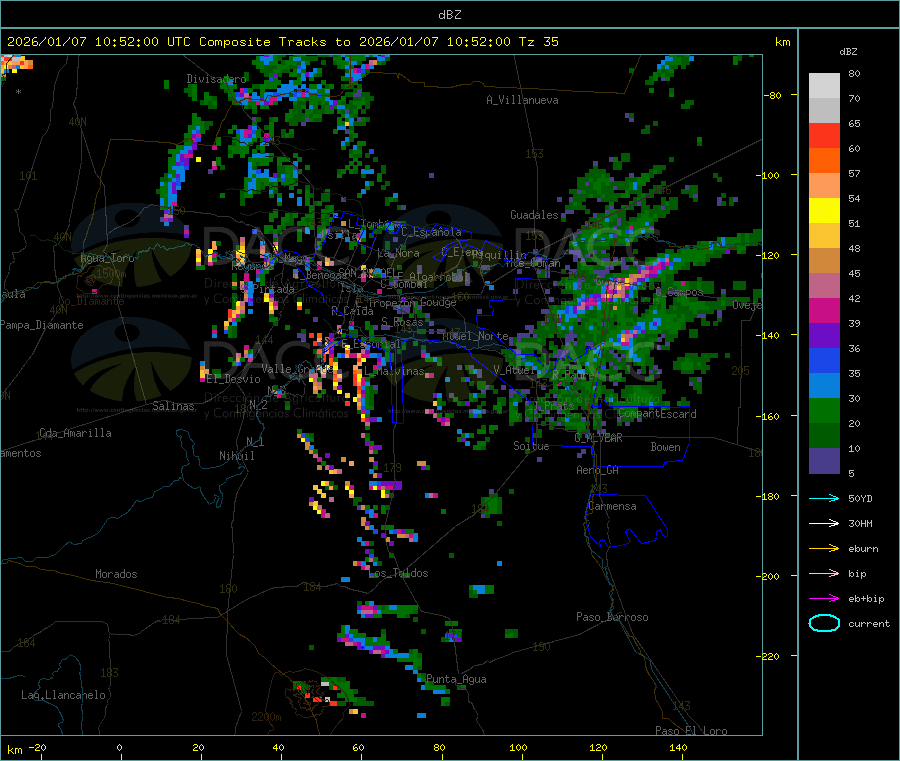Viewport: 900px width, 761px height.
Task: Click the 'Los_Toldos' place label
Action: coord(398,573)
